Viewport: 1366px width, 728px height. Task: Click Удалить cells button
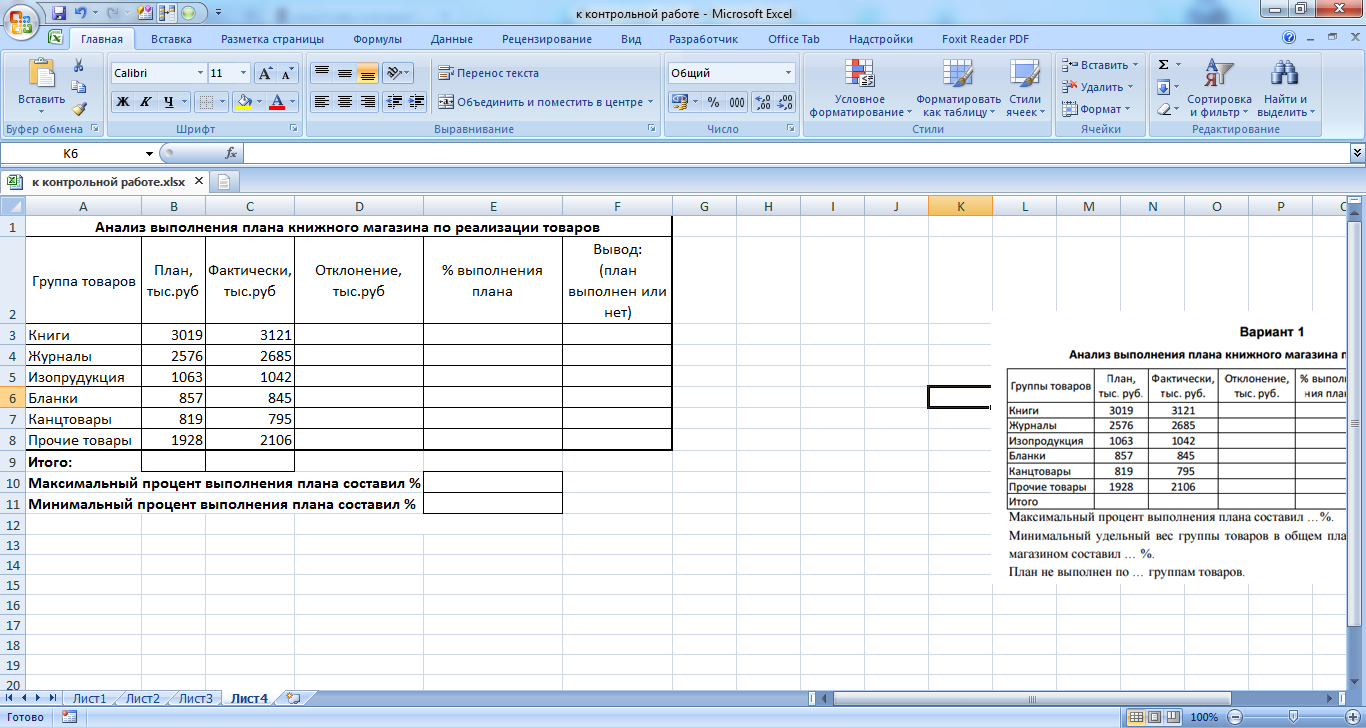(1096, 87)
